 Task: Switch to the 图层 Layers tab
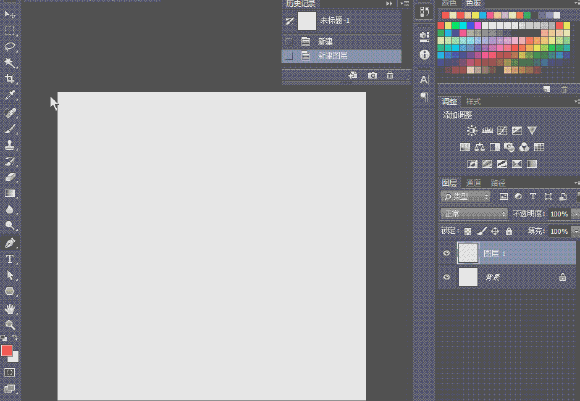(x=449, y=183)
